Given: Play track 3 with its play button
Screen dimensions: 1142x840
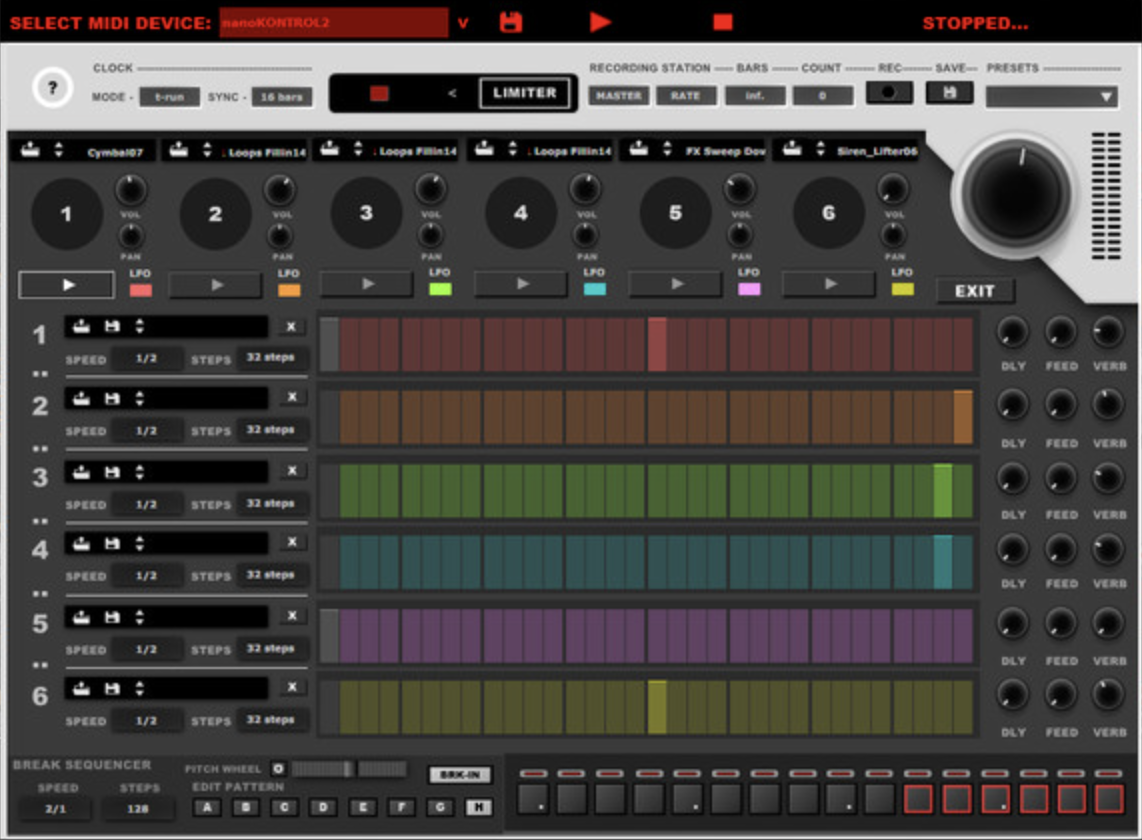Looking at the screenshot, I should (x=367, y=283).
